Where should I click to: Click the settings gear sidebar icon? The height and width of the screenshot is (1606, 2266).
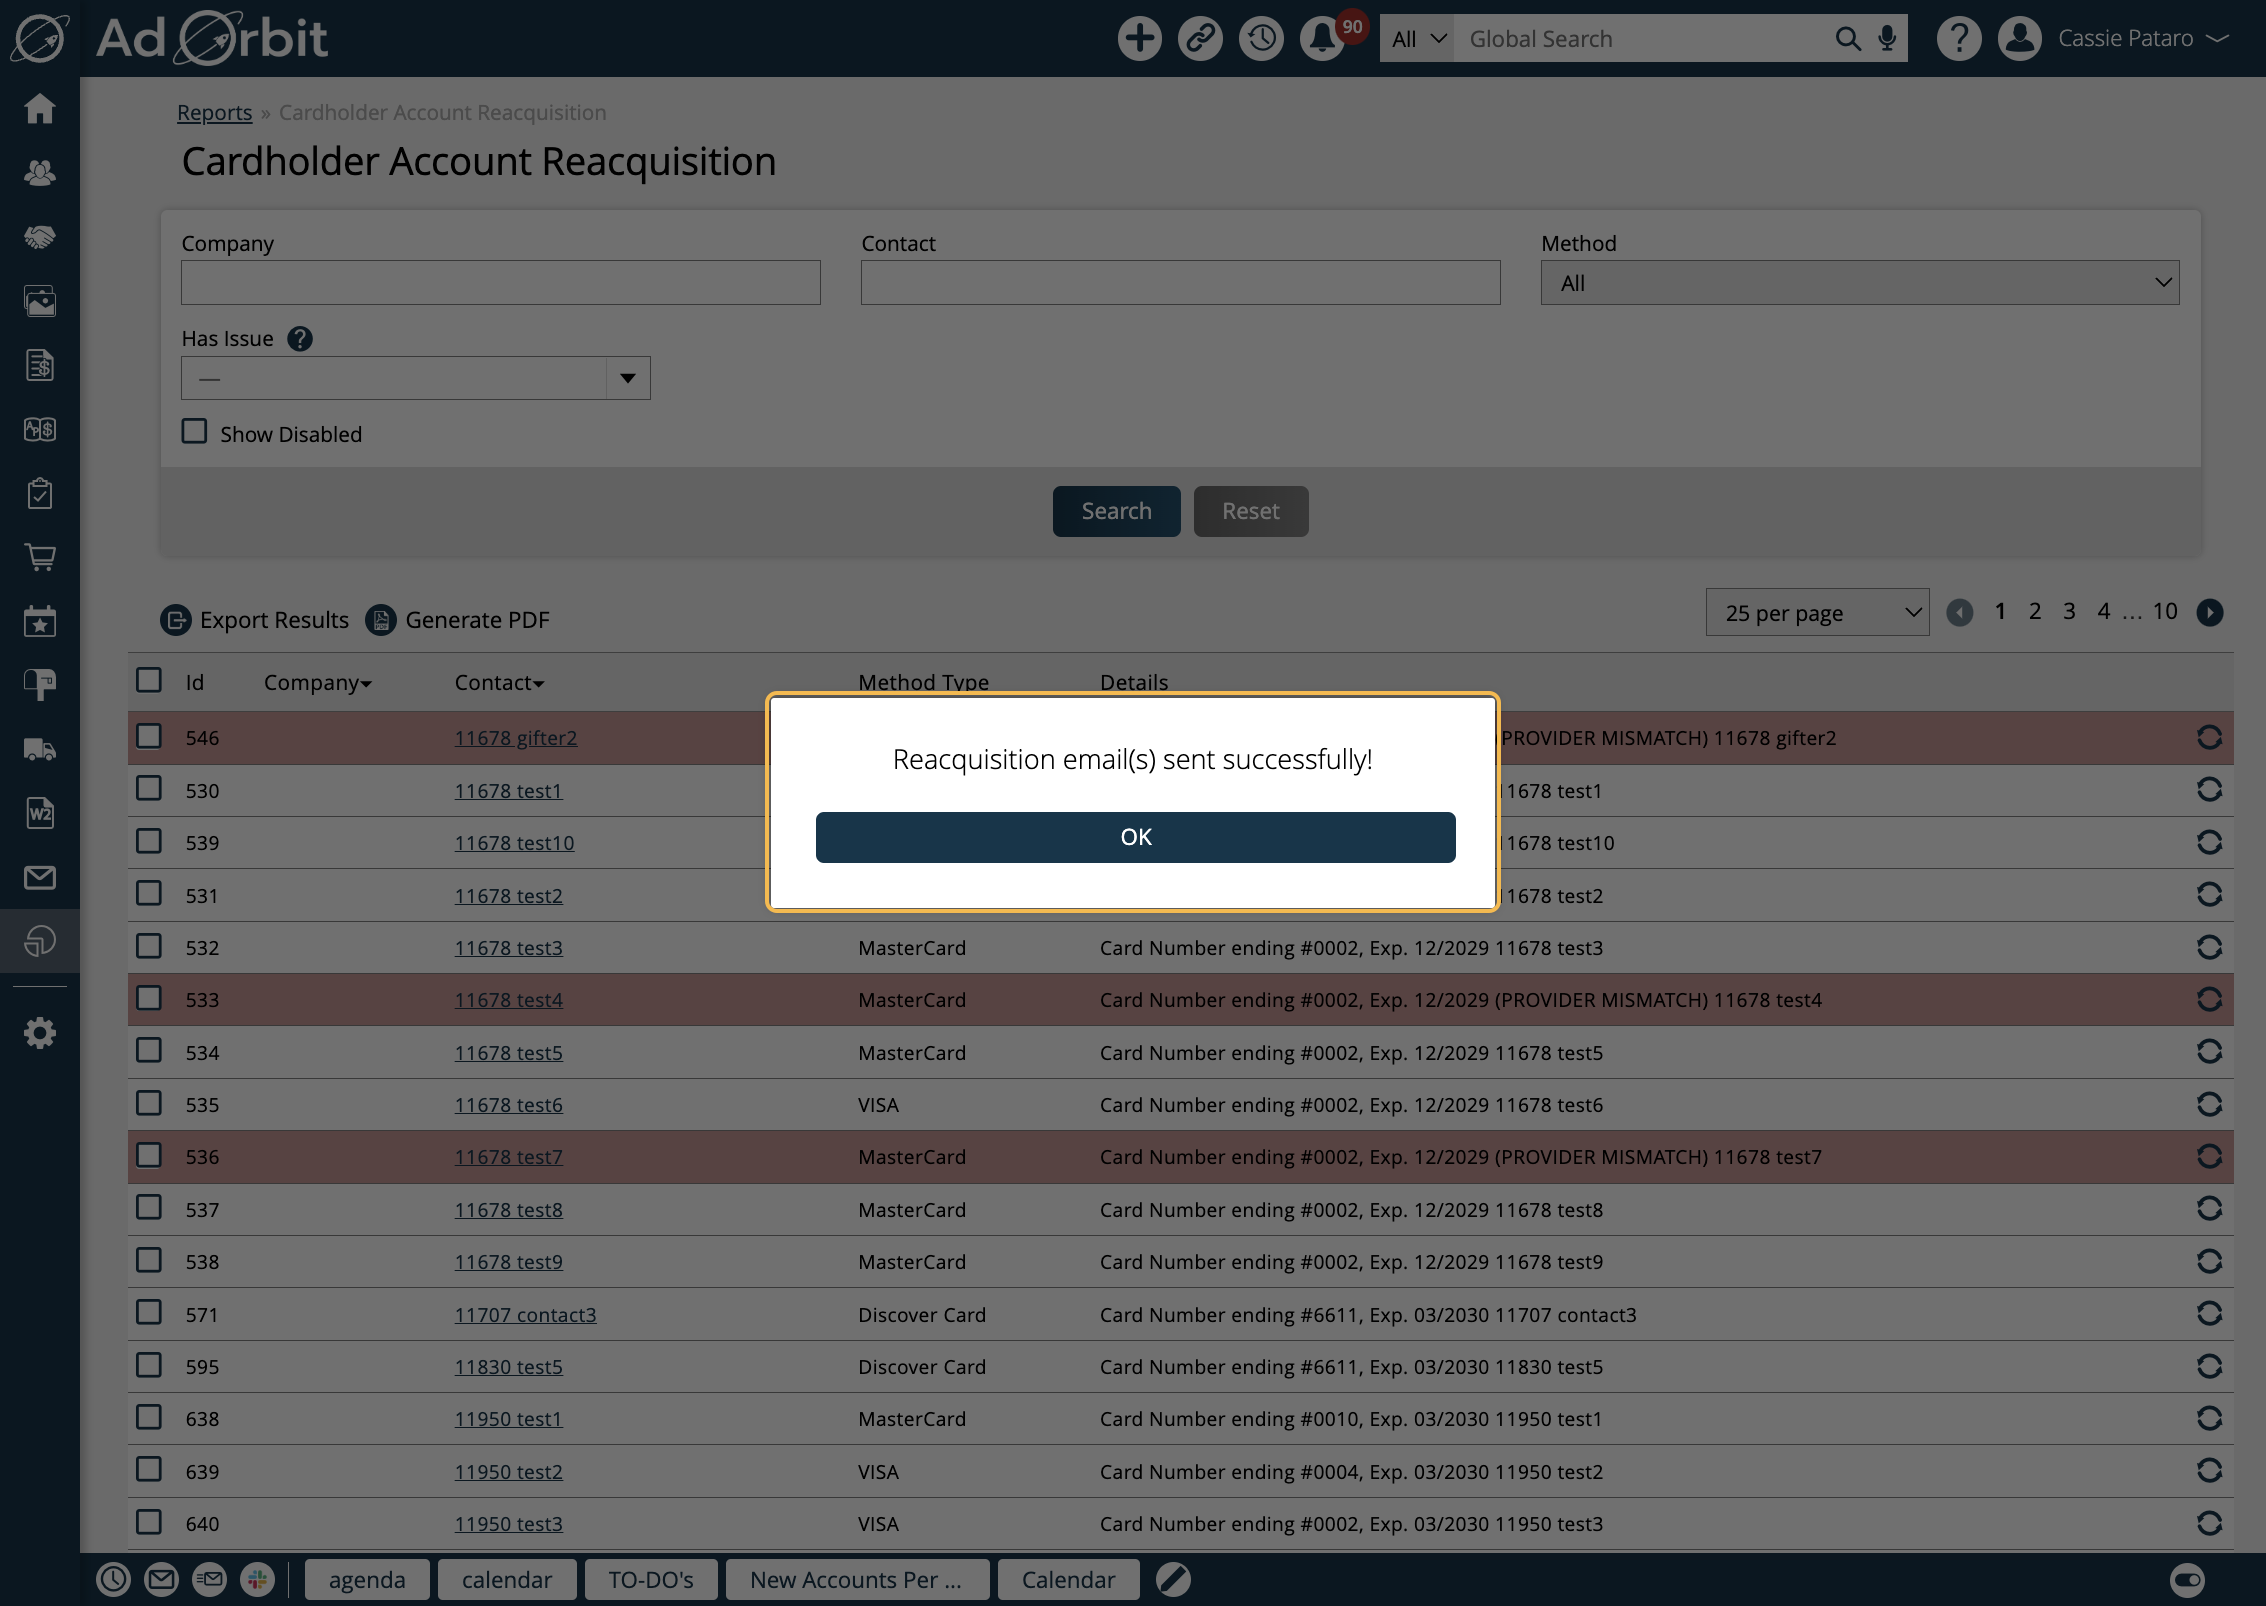tap(40, 1033)
